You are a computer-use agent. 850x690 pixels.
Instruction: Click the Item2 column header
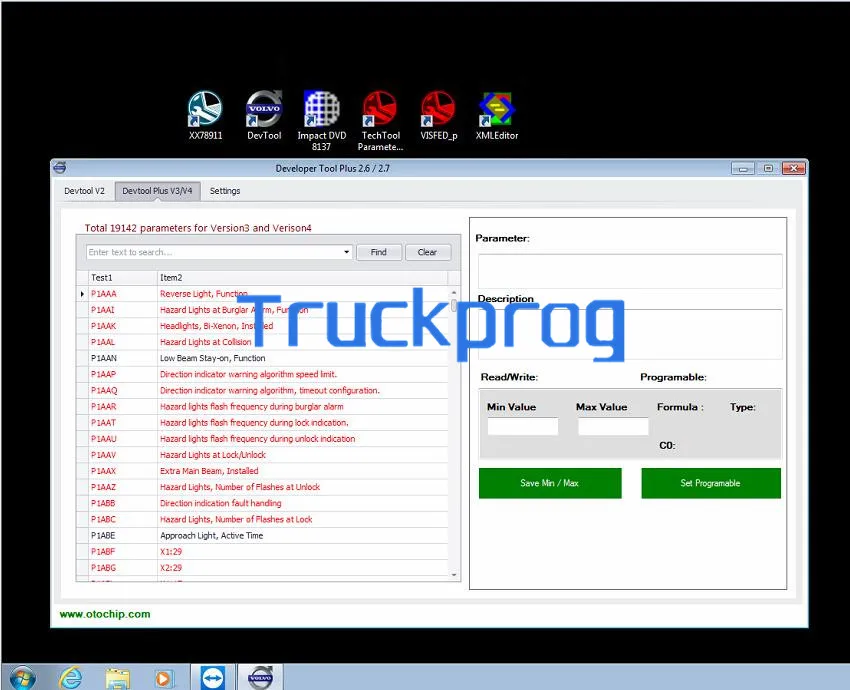[x=302, y=278]
